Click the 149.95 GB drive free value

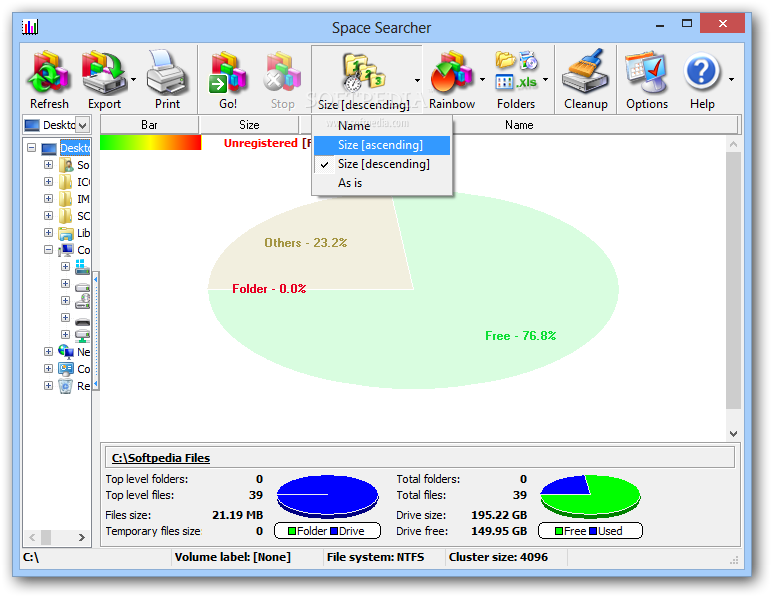click(x=499, y=532)
